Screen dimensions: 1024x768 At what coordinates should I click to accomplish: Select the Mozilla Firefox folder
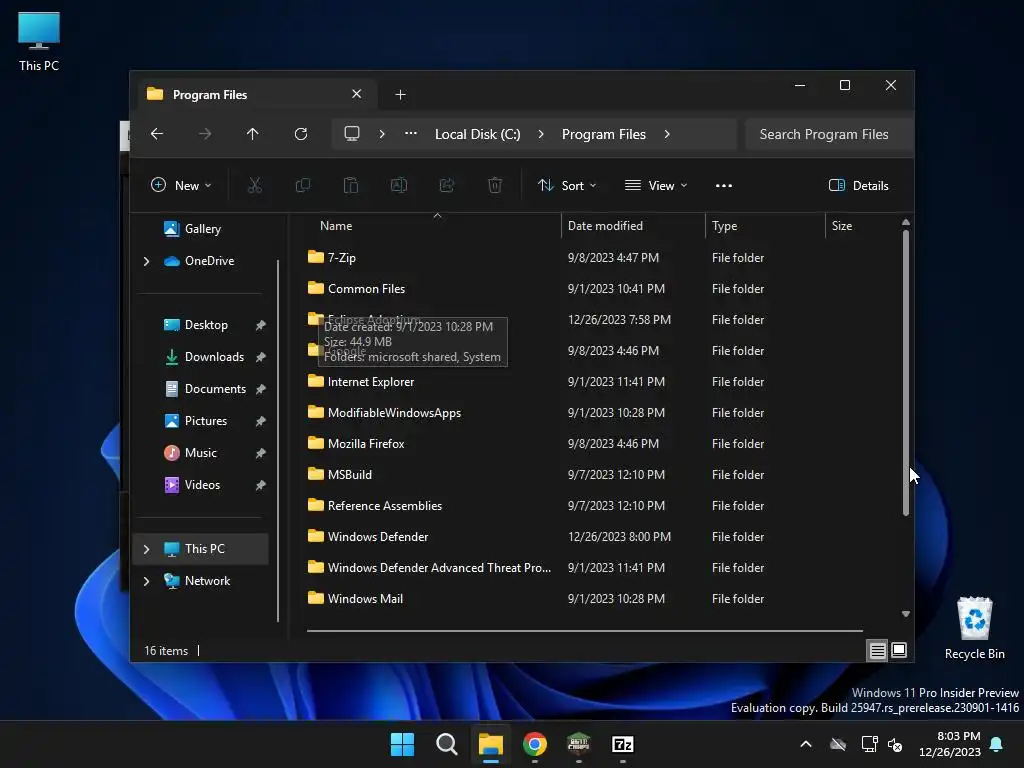[x=366, y=443]
